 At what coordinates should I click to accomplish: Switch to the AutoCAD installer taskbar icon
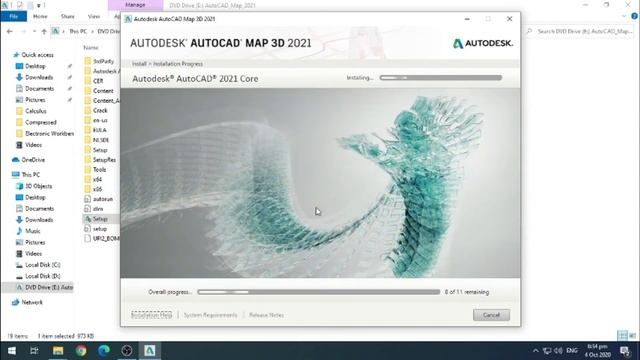149,351
